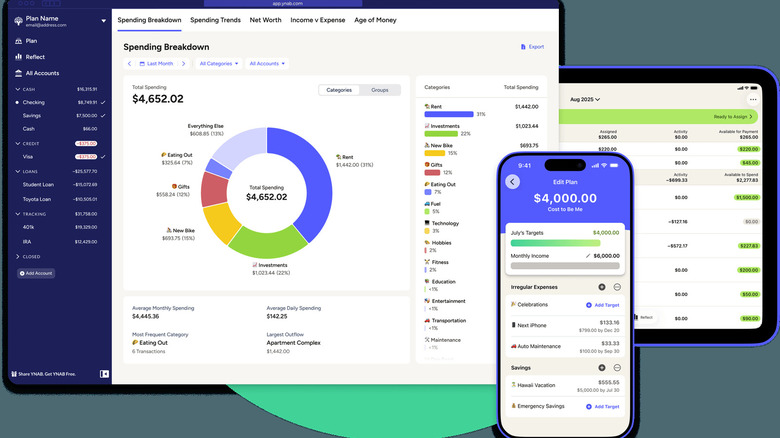Tap the Ready to Assign banner
The height and width of the screenshot is (438, 780).
pos(658,117)
